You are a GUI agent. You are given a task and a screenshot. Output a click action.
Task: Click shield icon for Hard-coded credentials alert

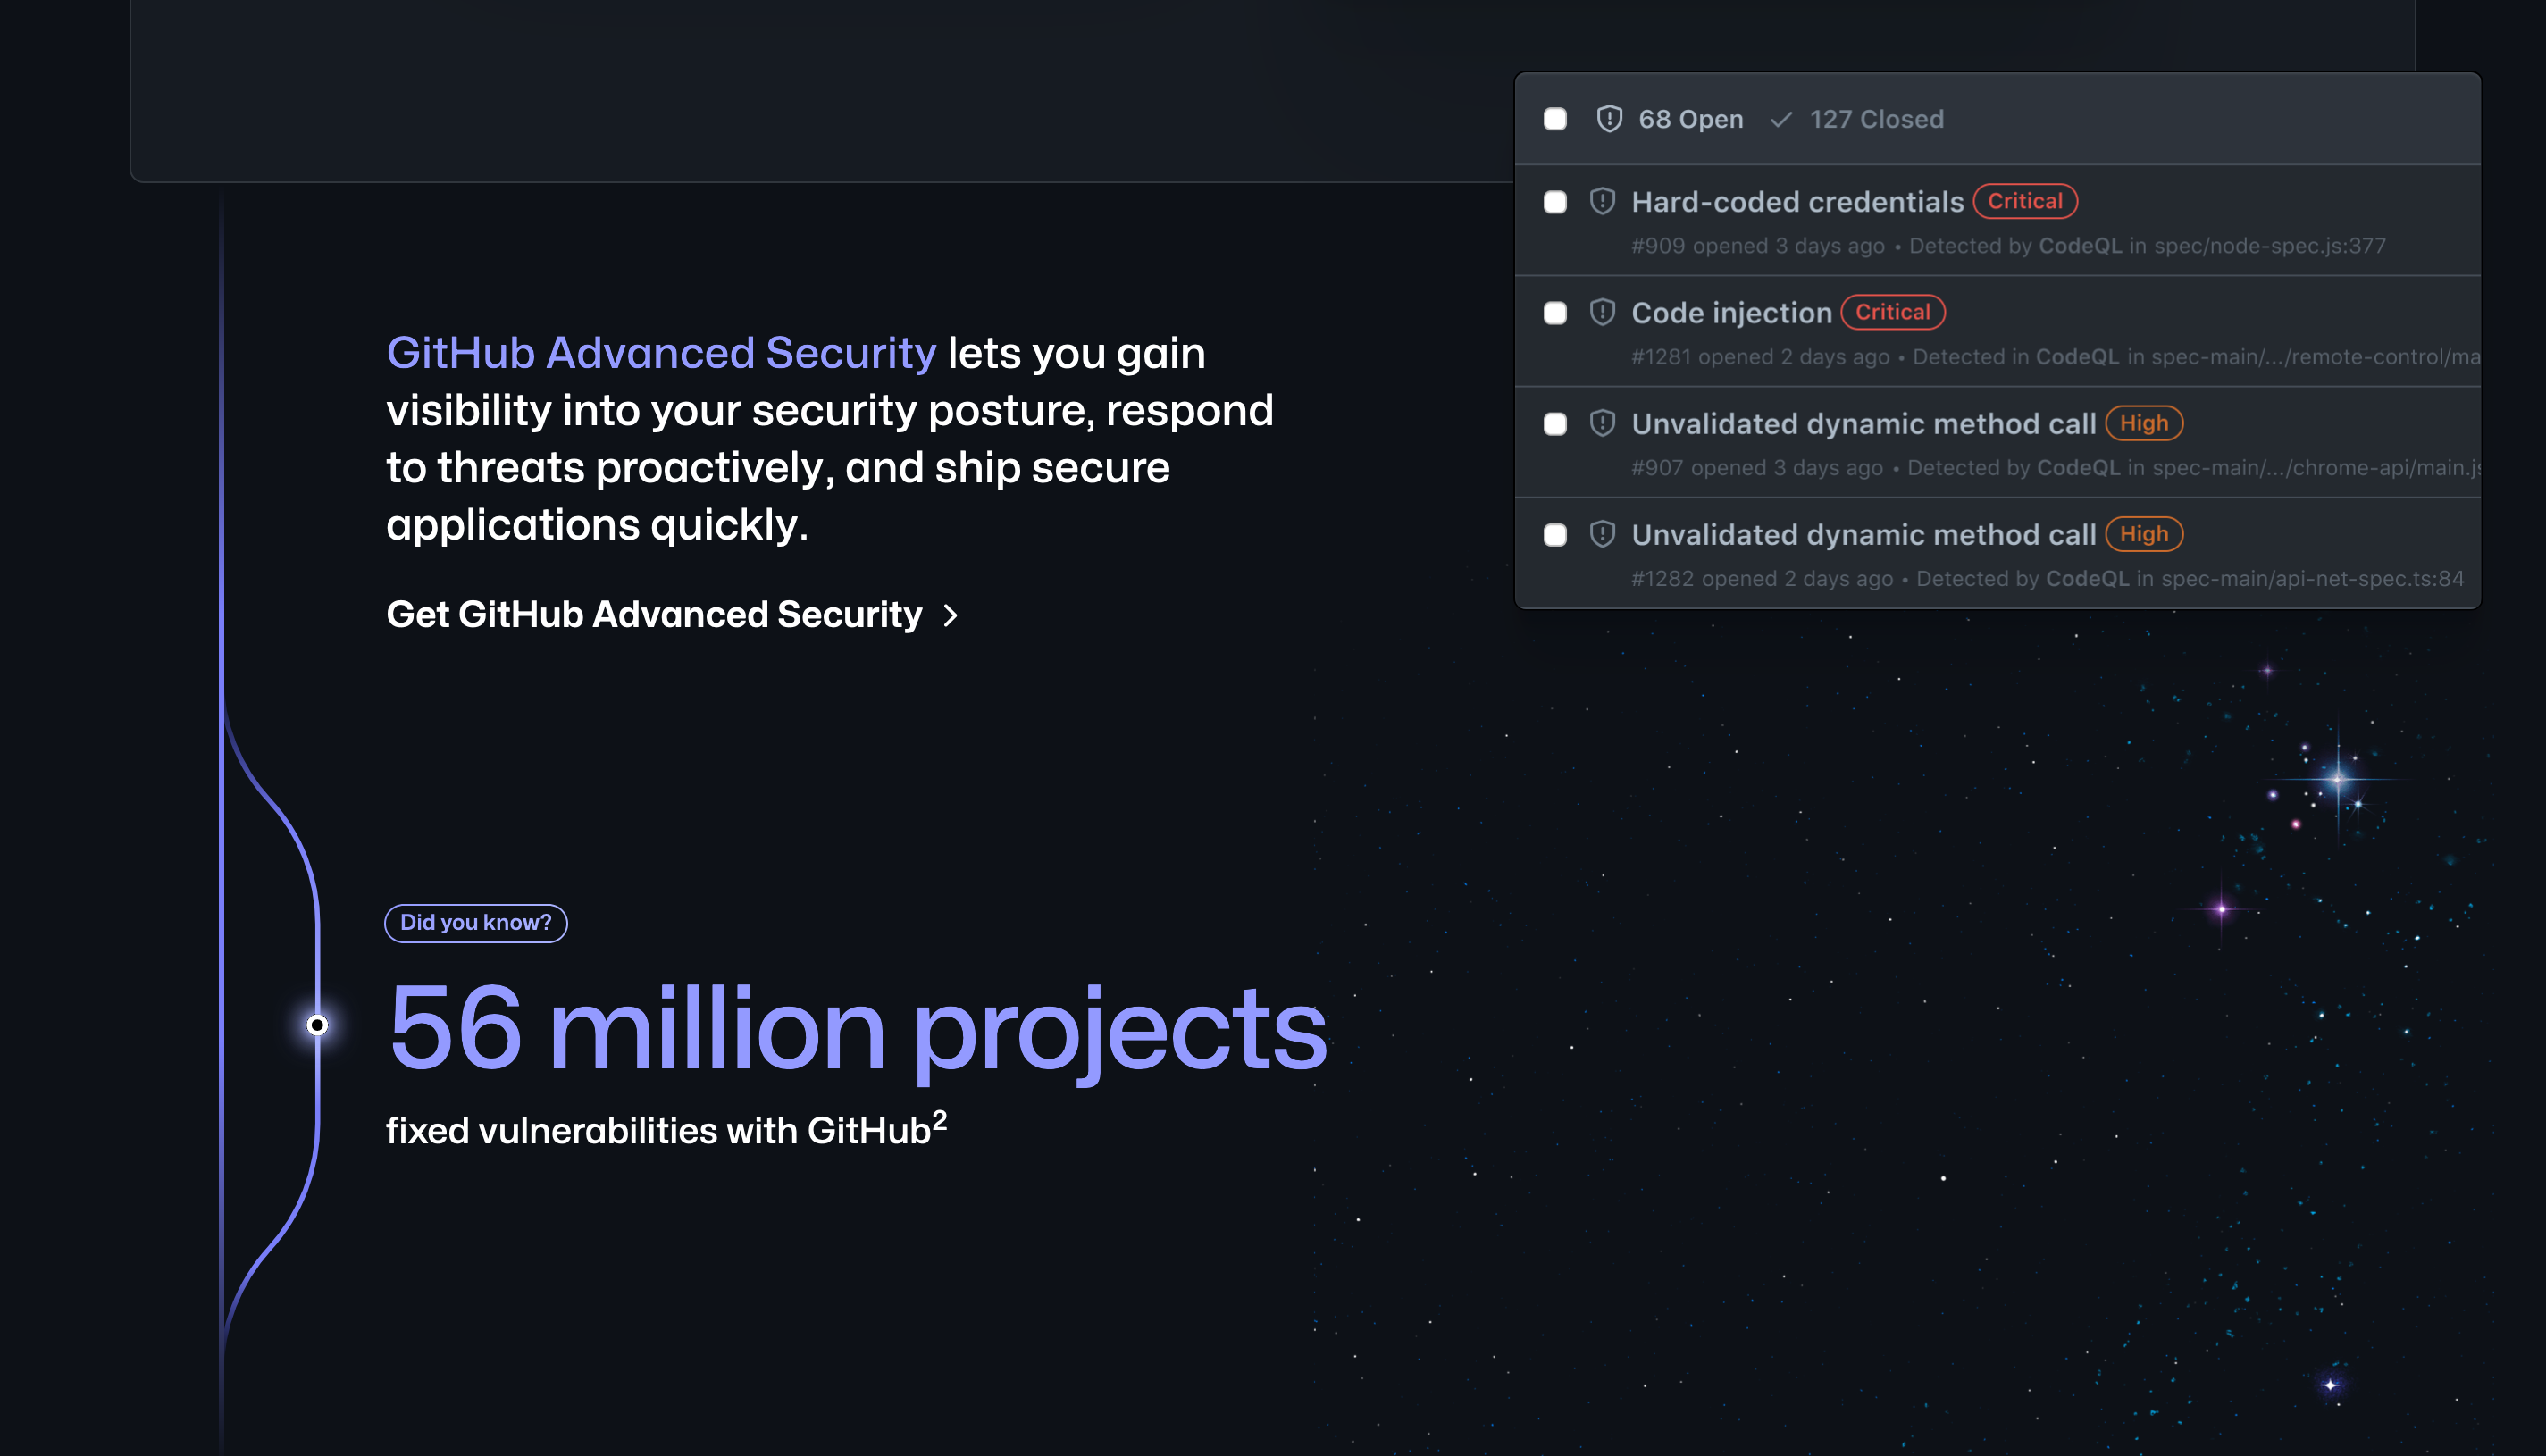pyautogui.click(x=1602, y=201)
